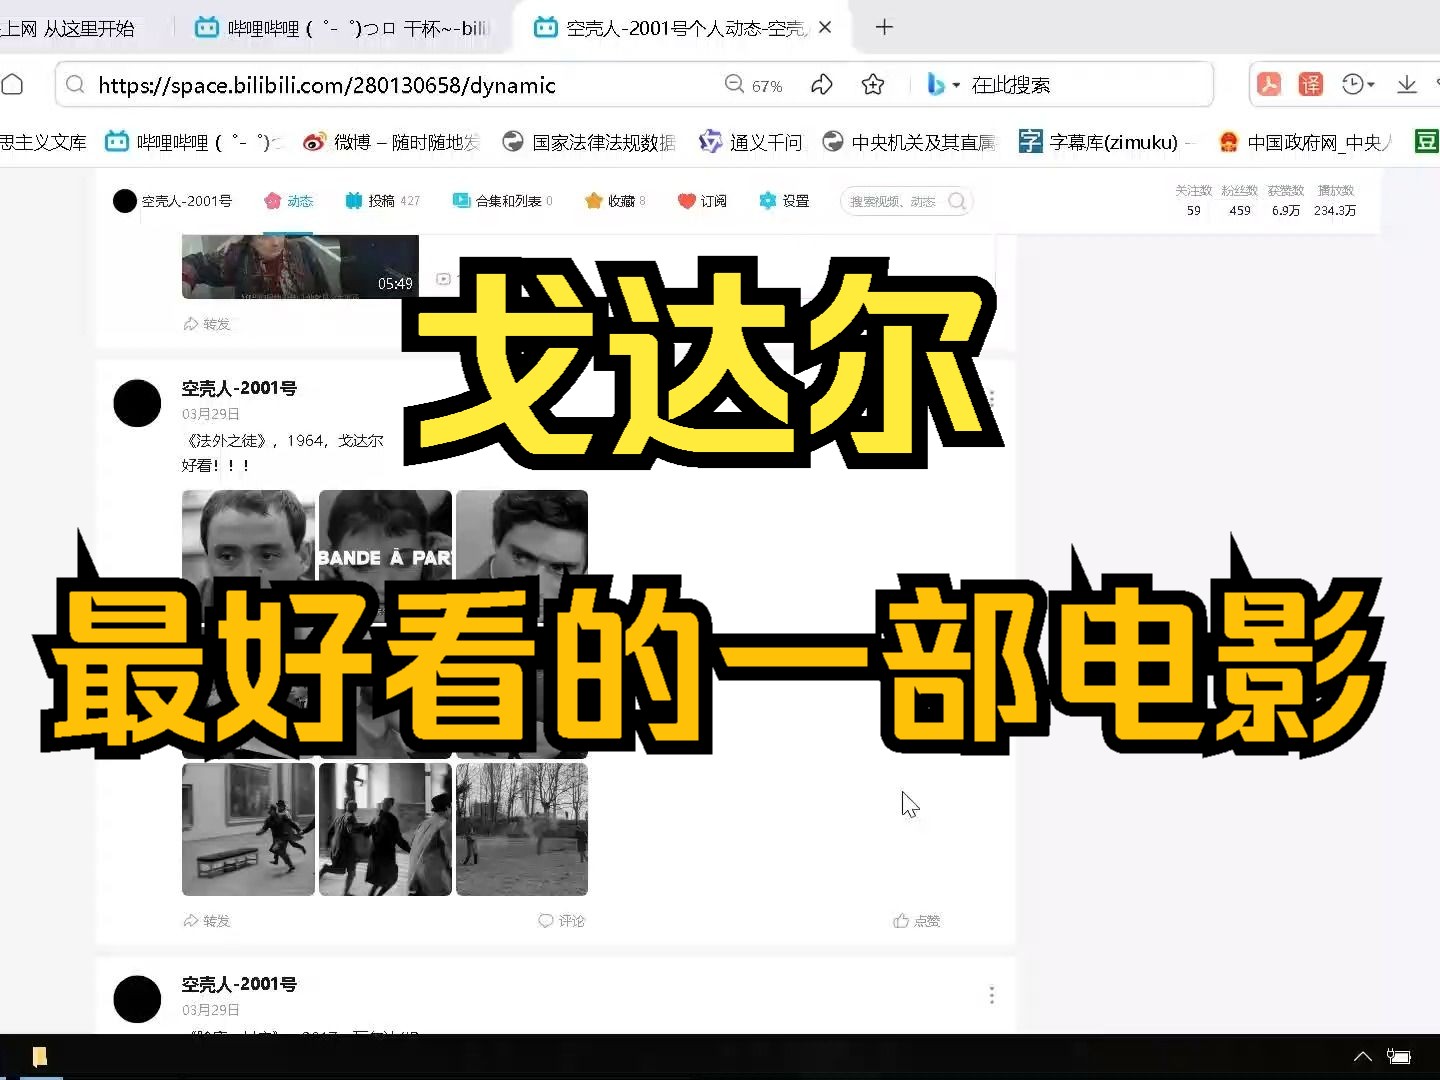The width and height of the screenshot is (1440, 1080).
Task: Click the share arrow icon in address bar
Action: tap(822, 85)
